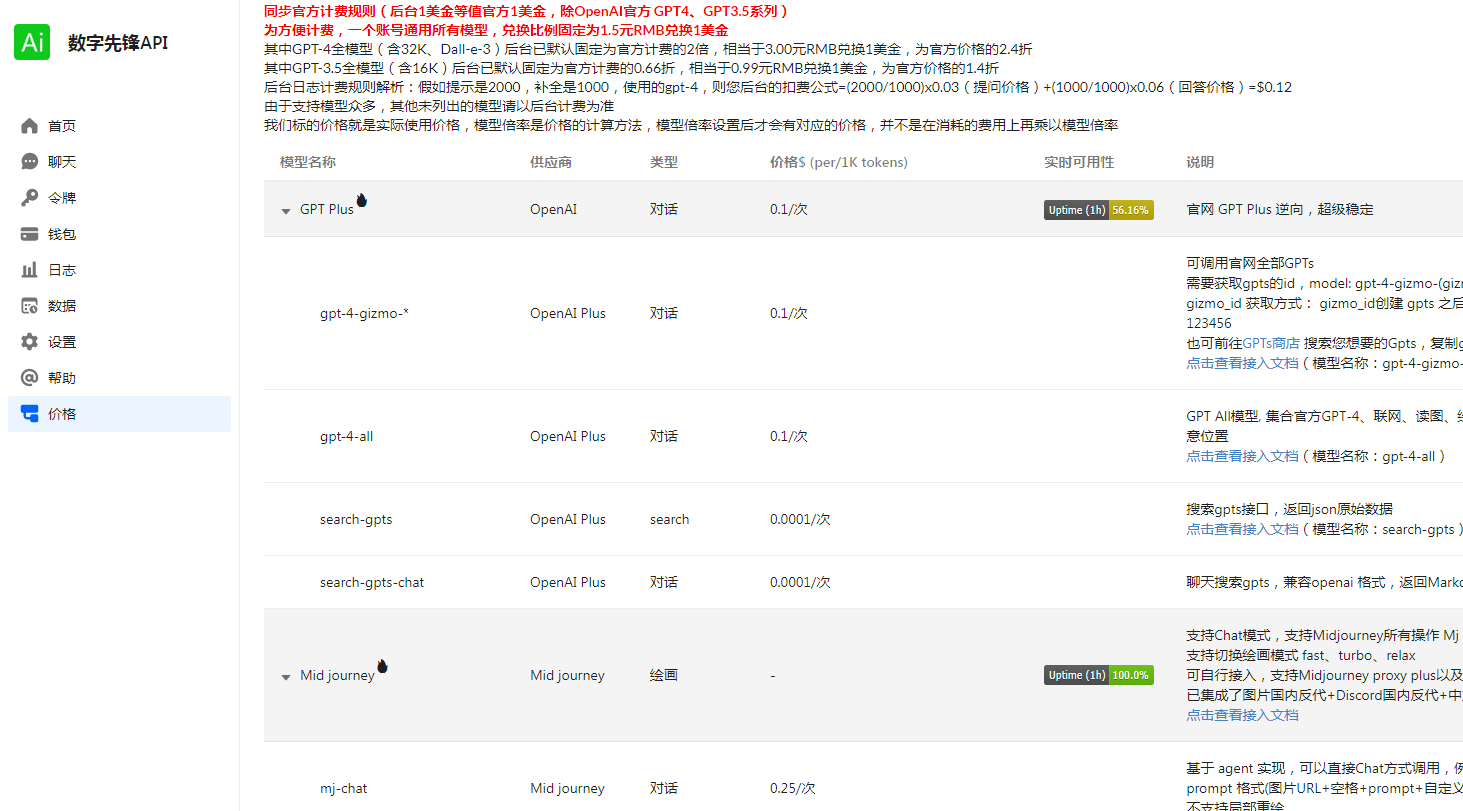Click the 钱包 wallet card icon
Screen dimensions: 1463x811
pyautogui.click(x=30, y=233)
